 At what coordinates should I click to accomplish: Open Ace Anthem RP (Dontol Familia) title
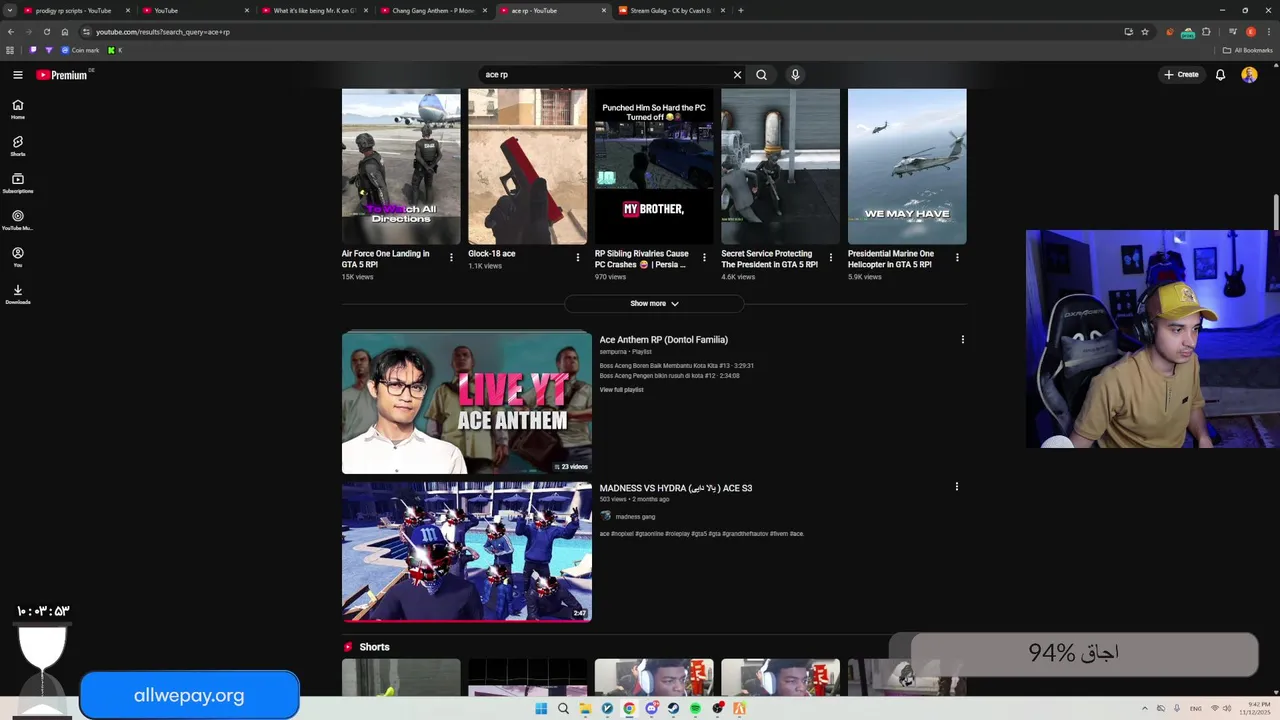coord(664,340)
